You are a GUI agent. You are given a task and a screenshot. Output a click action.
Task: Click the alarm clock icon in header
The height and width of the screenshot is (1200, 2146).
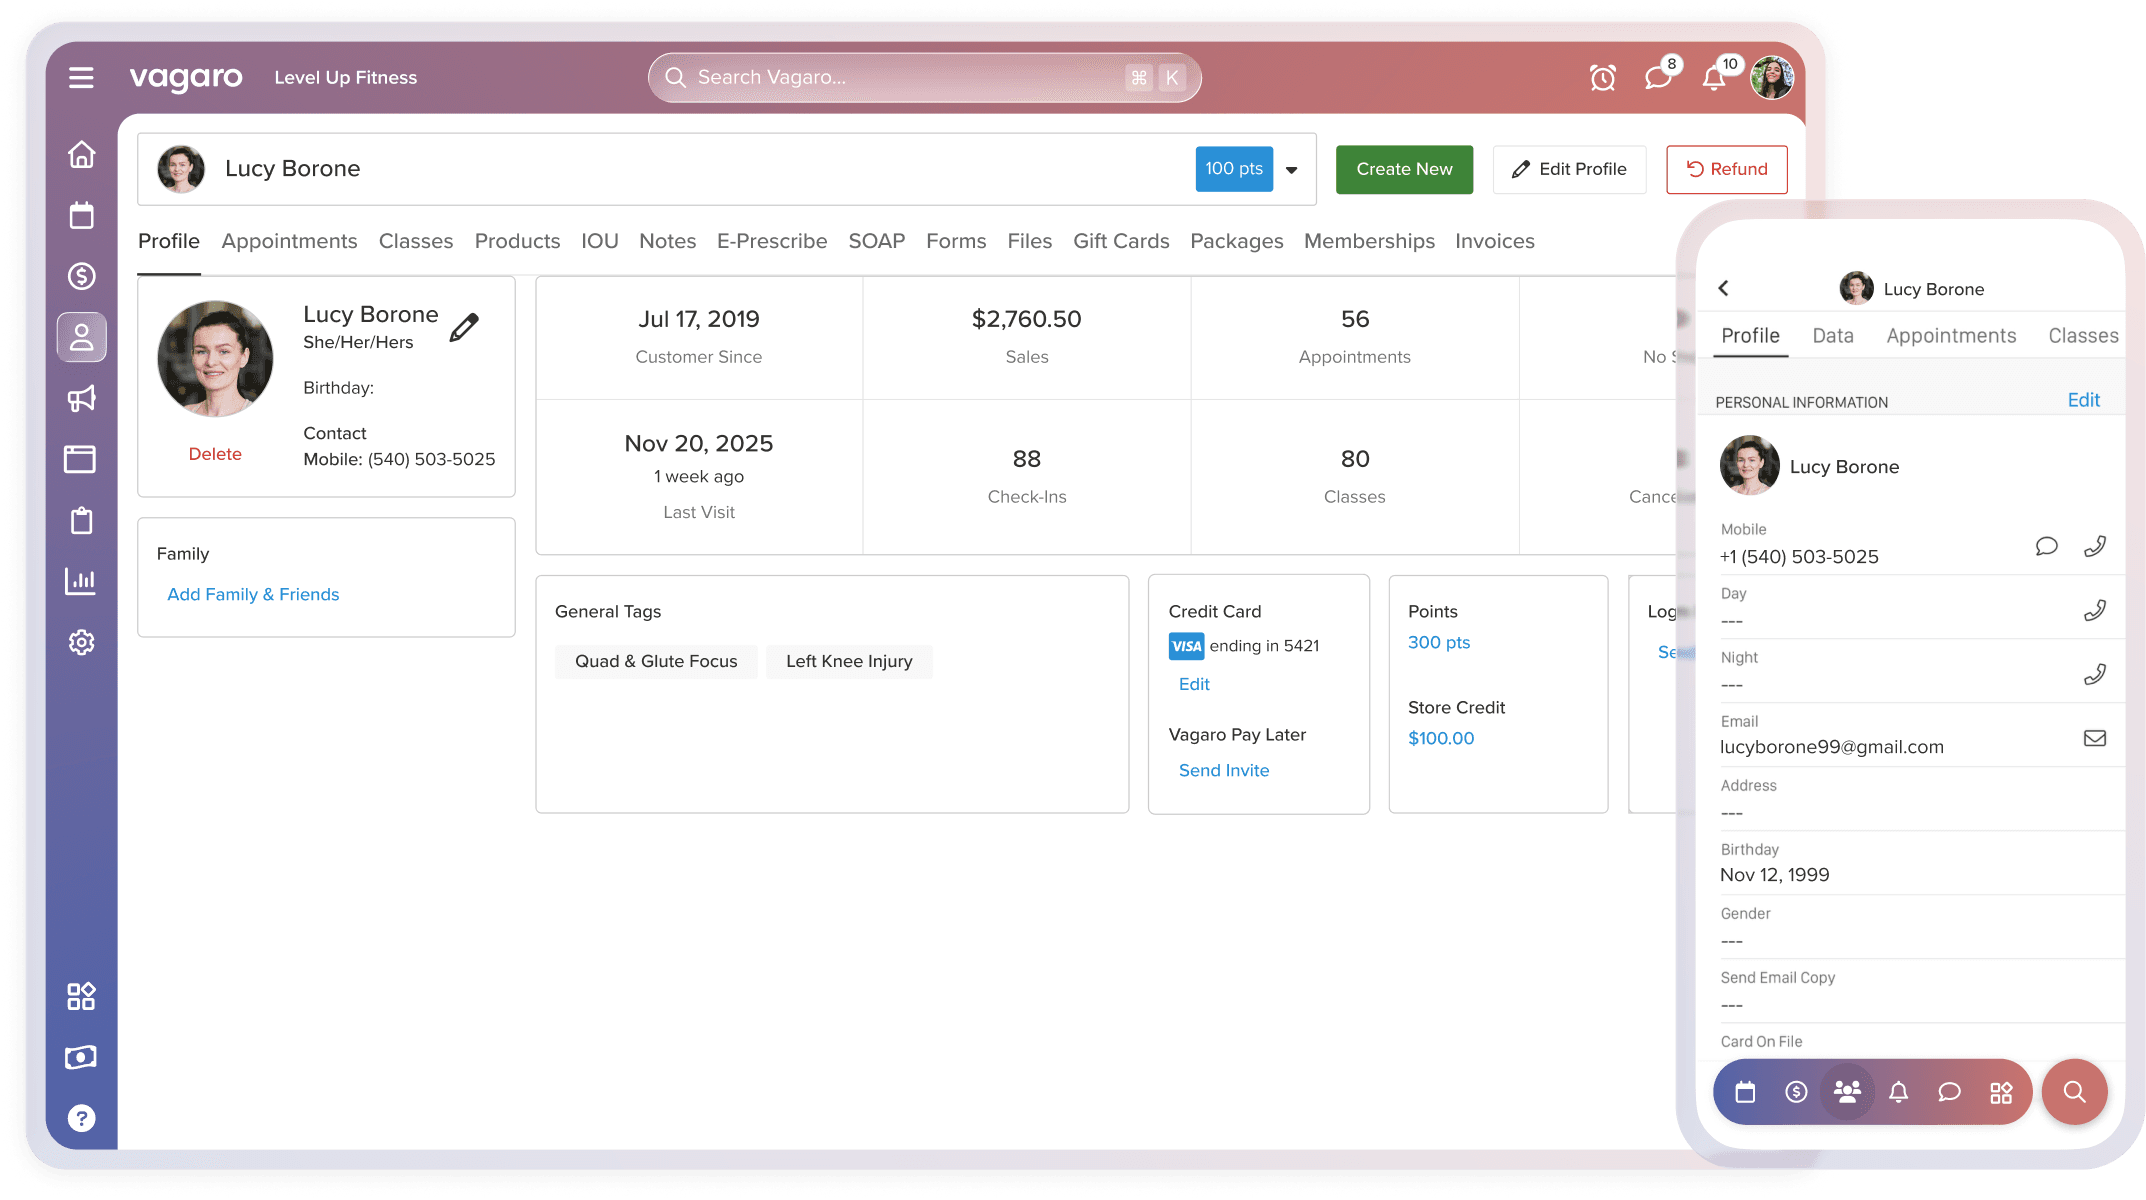[1602, 77]
